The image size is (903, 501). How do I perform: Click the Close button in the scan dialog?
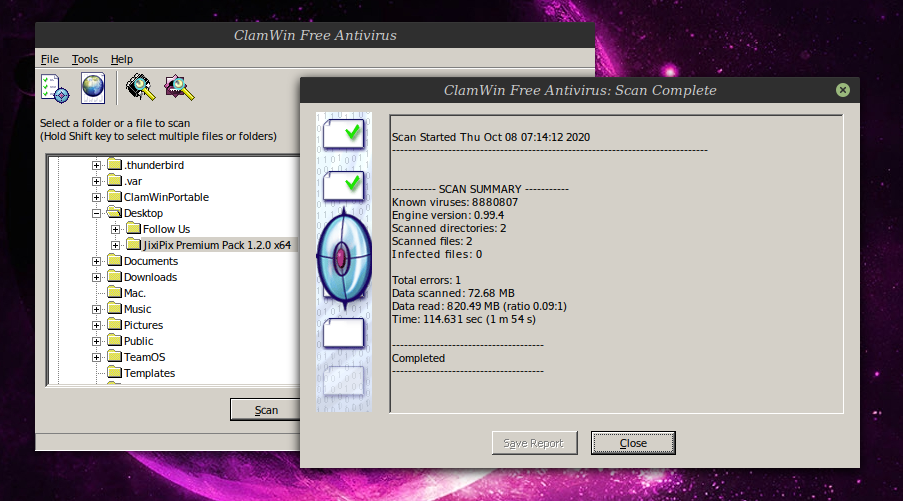[x=633, y=443]
